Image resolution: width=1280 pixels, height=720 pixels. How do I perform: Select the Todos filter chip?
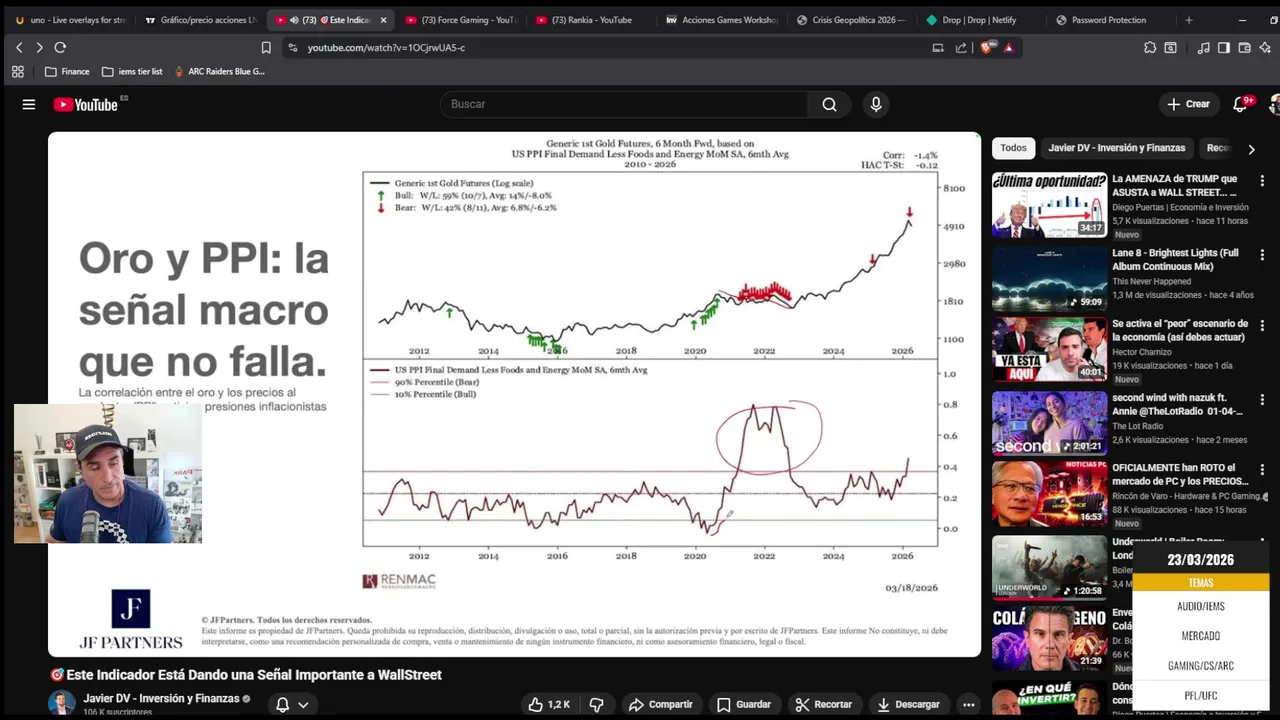point(1013,148)
